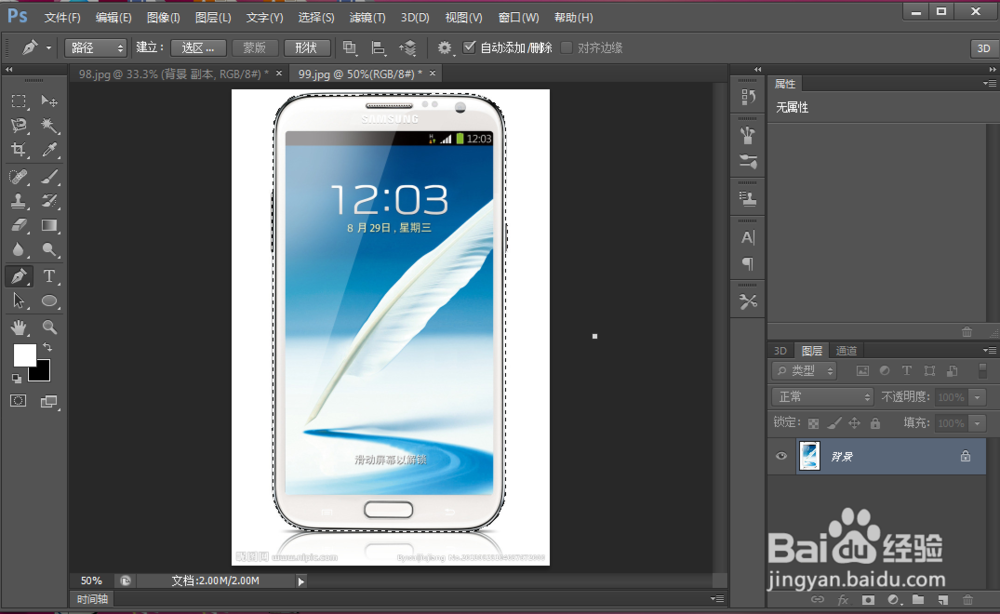Select the Zoom tool

point(49,328)
